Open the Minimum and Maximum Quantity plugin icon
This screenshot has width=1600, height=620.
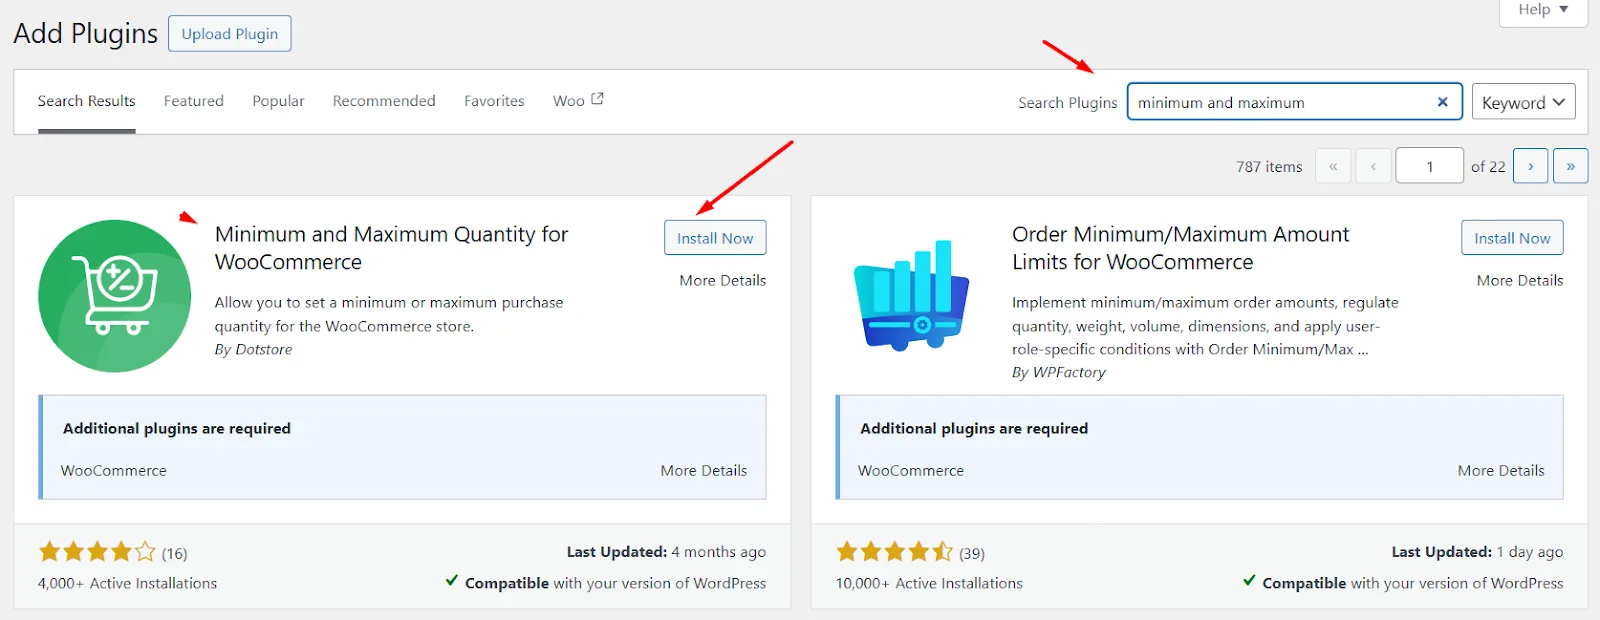click(114, 296)
